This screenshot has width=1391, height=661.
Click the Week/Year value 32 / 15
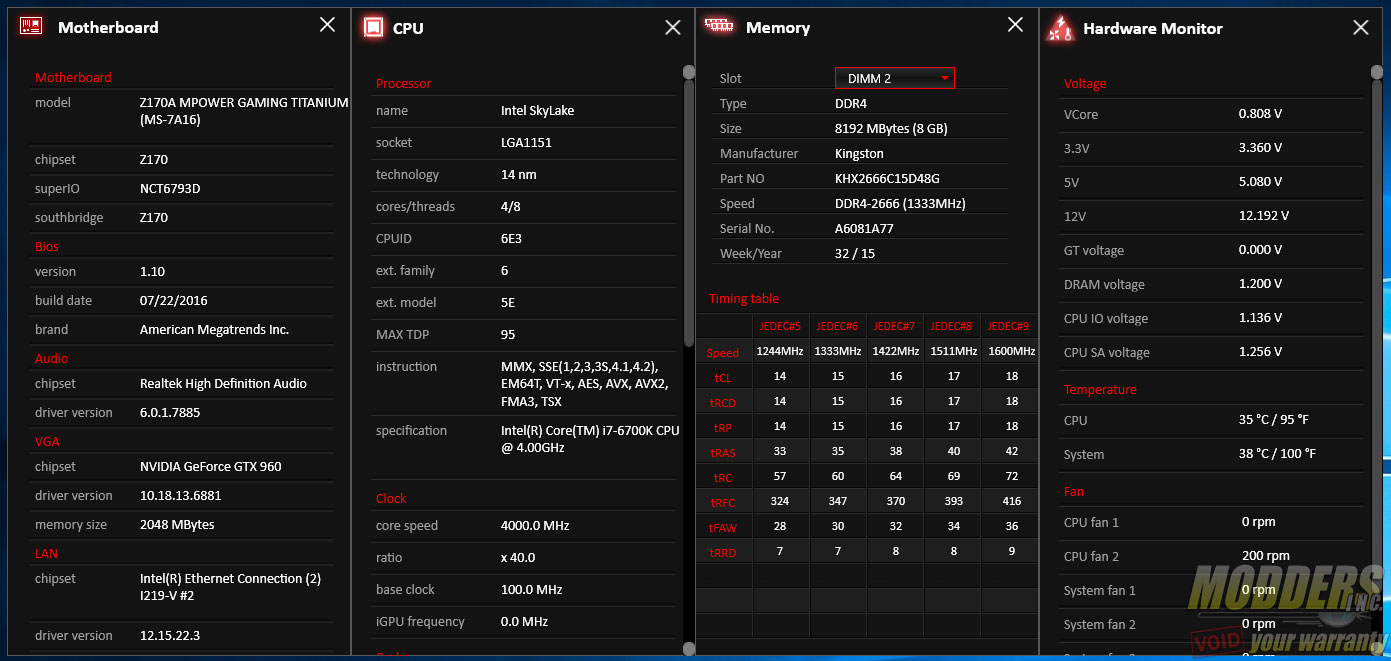855,253
